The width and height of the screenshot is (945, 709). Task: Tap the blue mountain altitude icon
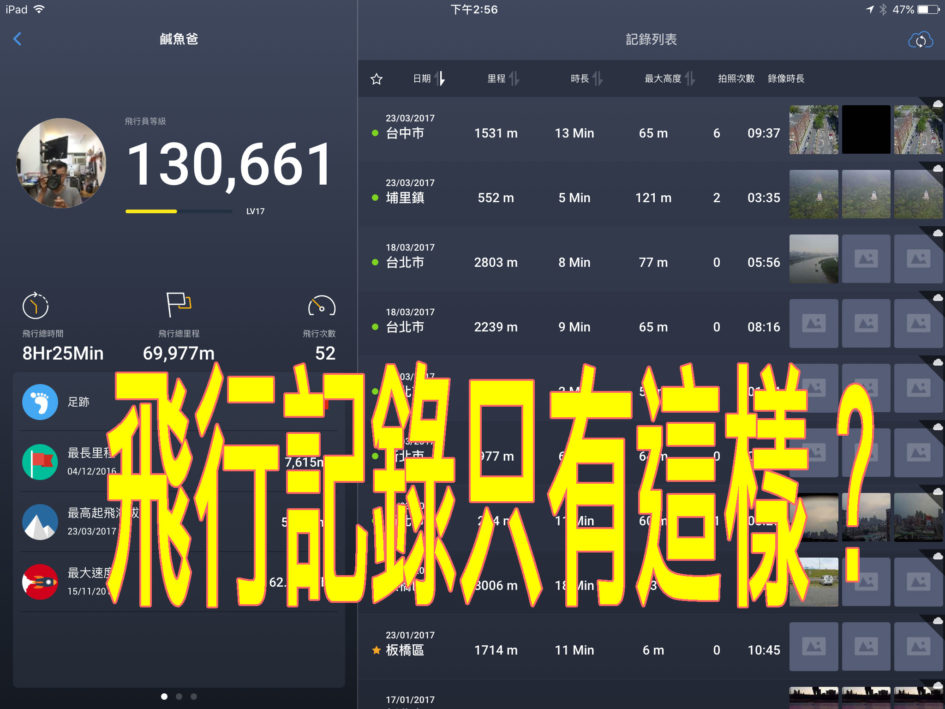[x=40, y=522]
